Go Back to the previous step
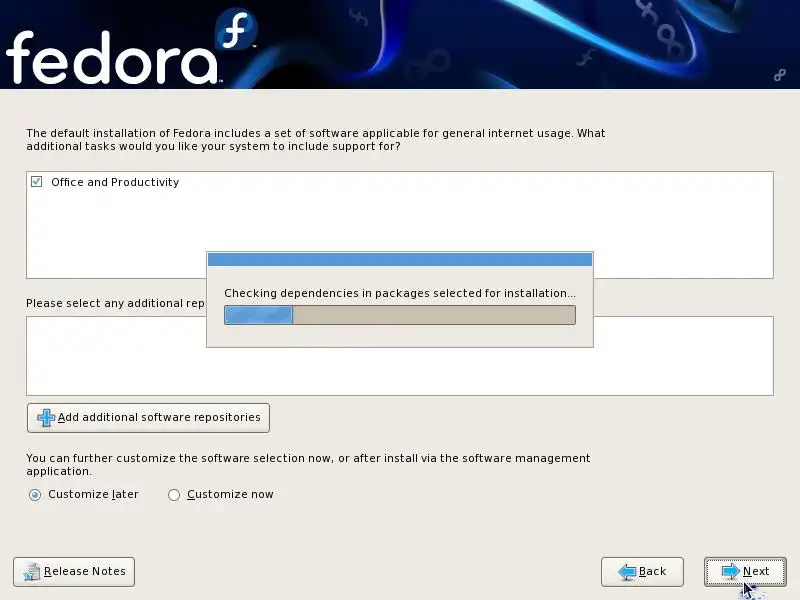 coord(642,571)
